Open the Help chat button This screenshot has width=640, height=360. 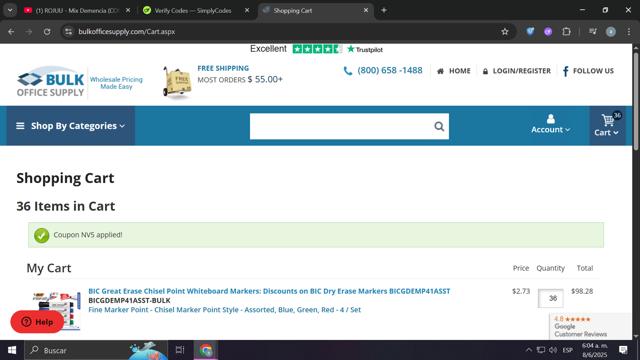pyautogui.click(x=37, y=322)
